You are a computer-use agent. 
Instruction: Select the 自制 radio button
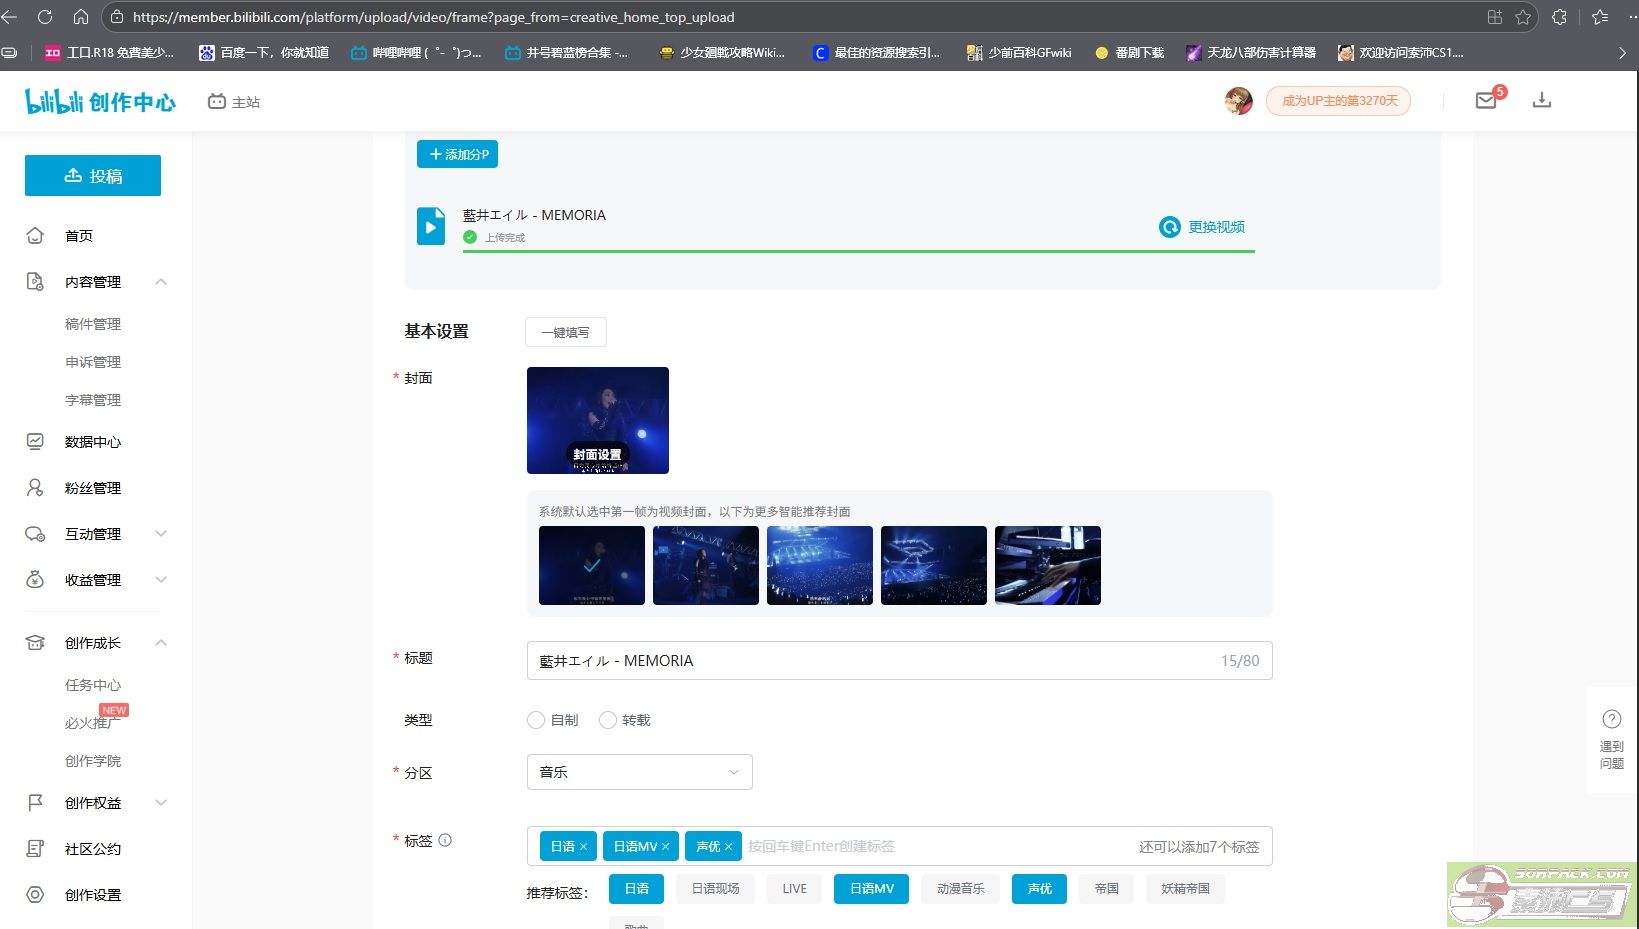click(x=536, y=720)
